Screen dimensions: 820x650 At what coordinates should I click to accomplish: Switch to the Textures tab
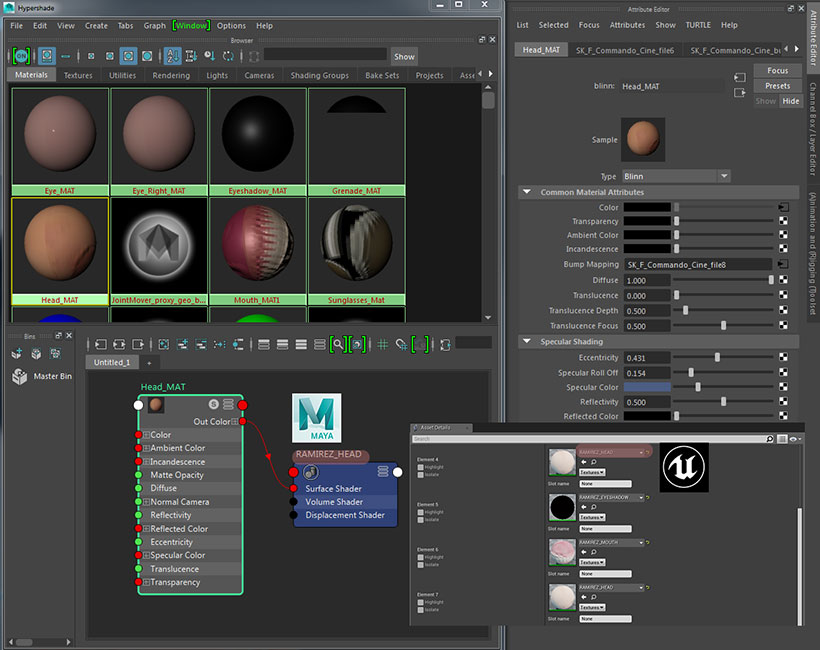78,75
